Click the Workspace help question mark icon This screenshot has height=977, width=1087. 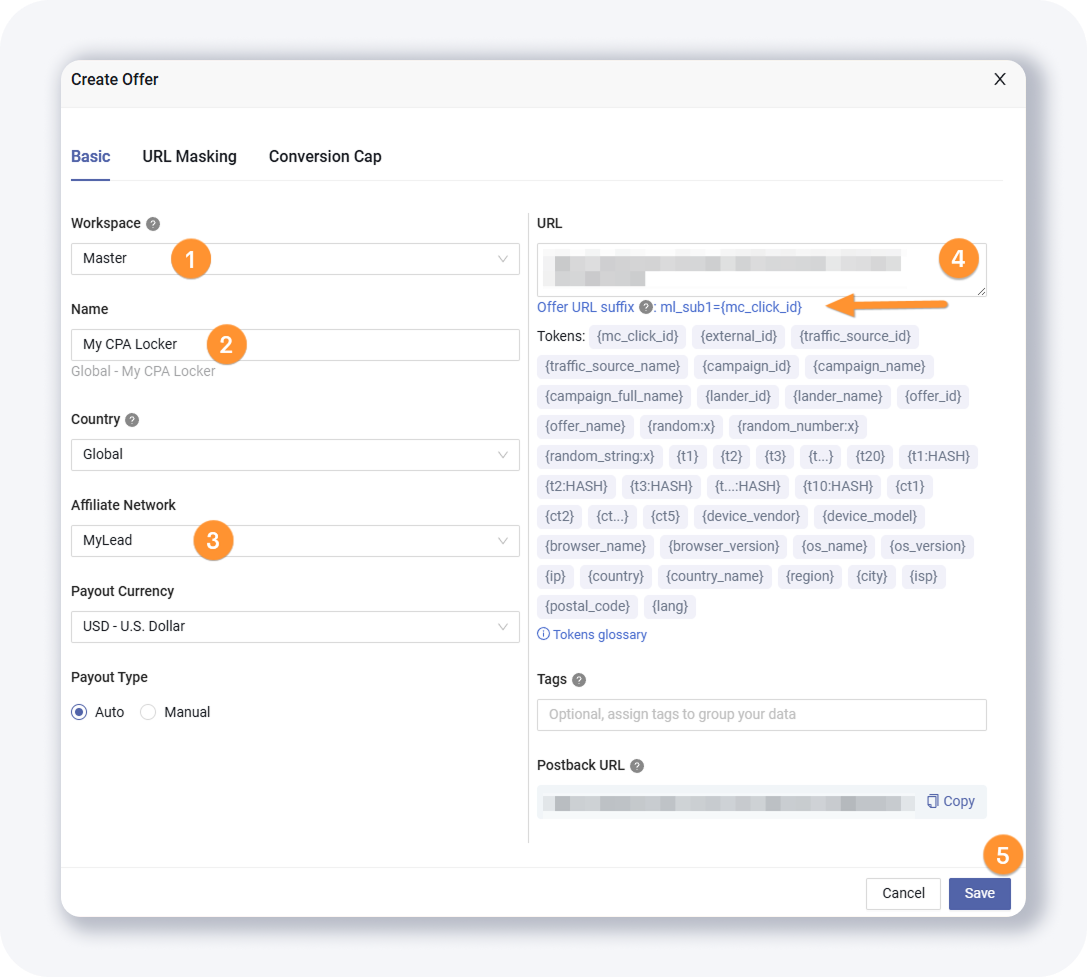pos(153,224)
